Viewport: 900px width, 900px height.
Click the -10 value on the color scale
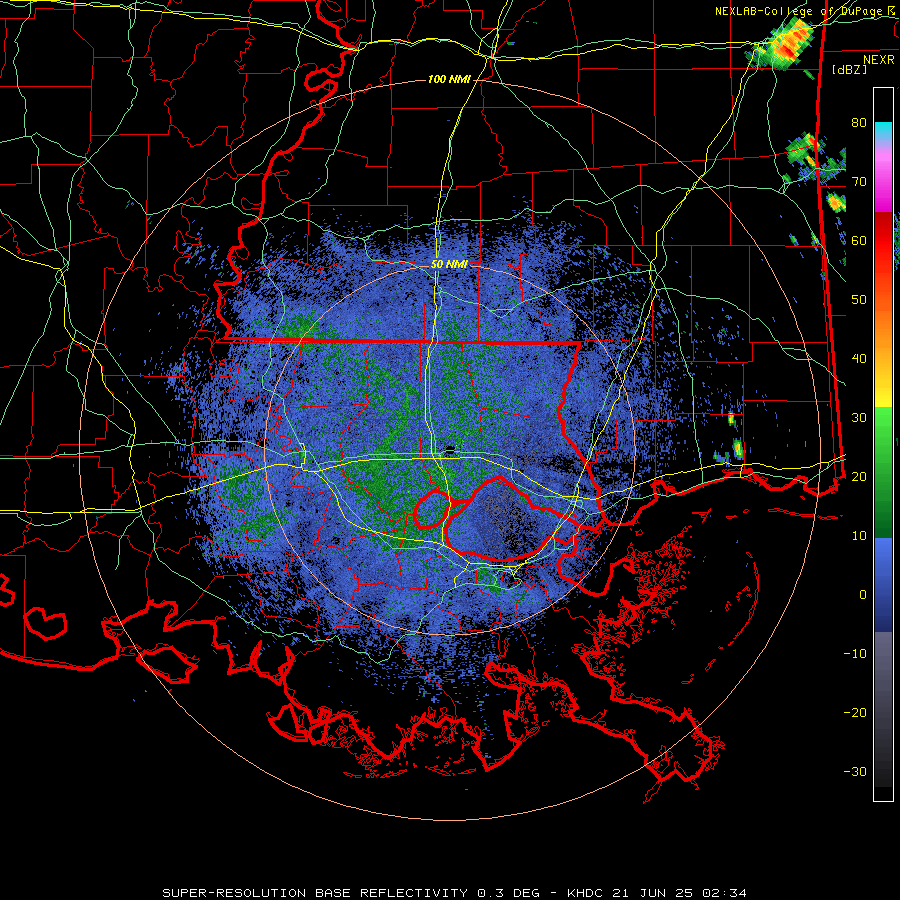tap(855, 653)
